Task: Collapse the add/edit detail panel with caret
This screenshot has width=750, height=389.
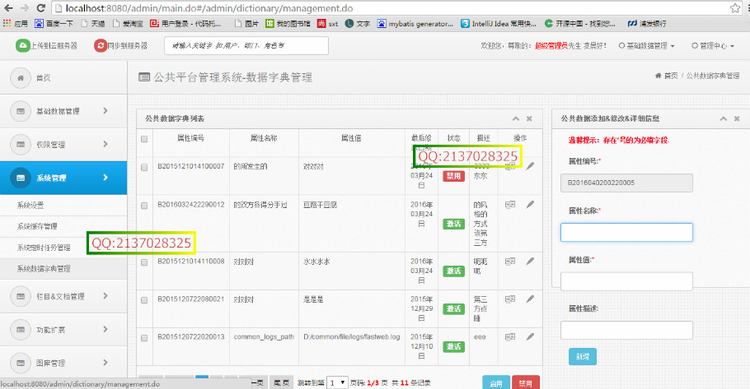Action: tap(723, 119)
